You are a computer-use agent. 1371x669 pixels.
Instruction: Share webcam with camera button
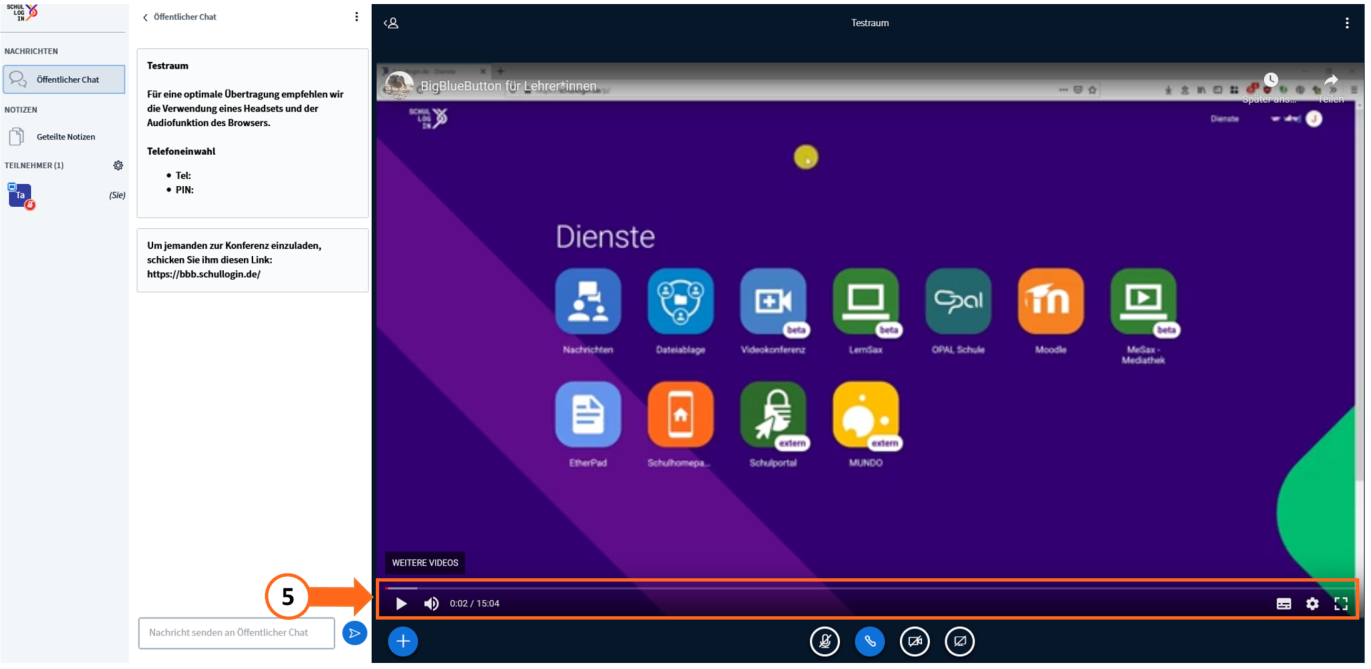click(915, 641)
